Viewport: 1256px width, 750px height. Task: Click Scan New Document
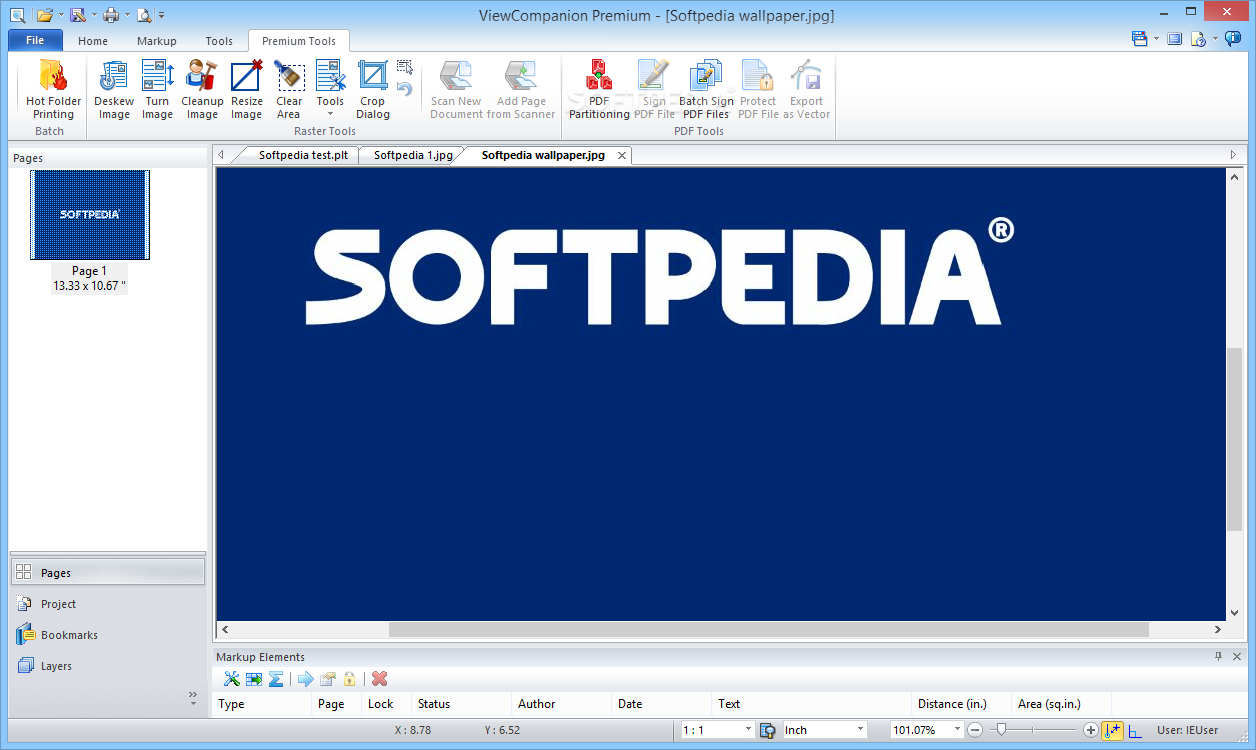coord(456,89)
